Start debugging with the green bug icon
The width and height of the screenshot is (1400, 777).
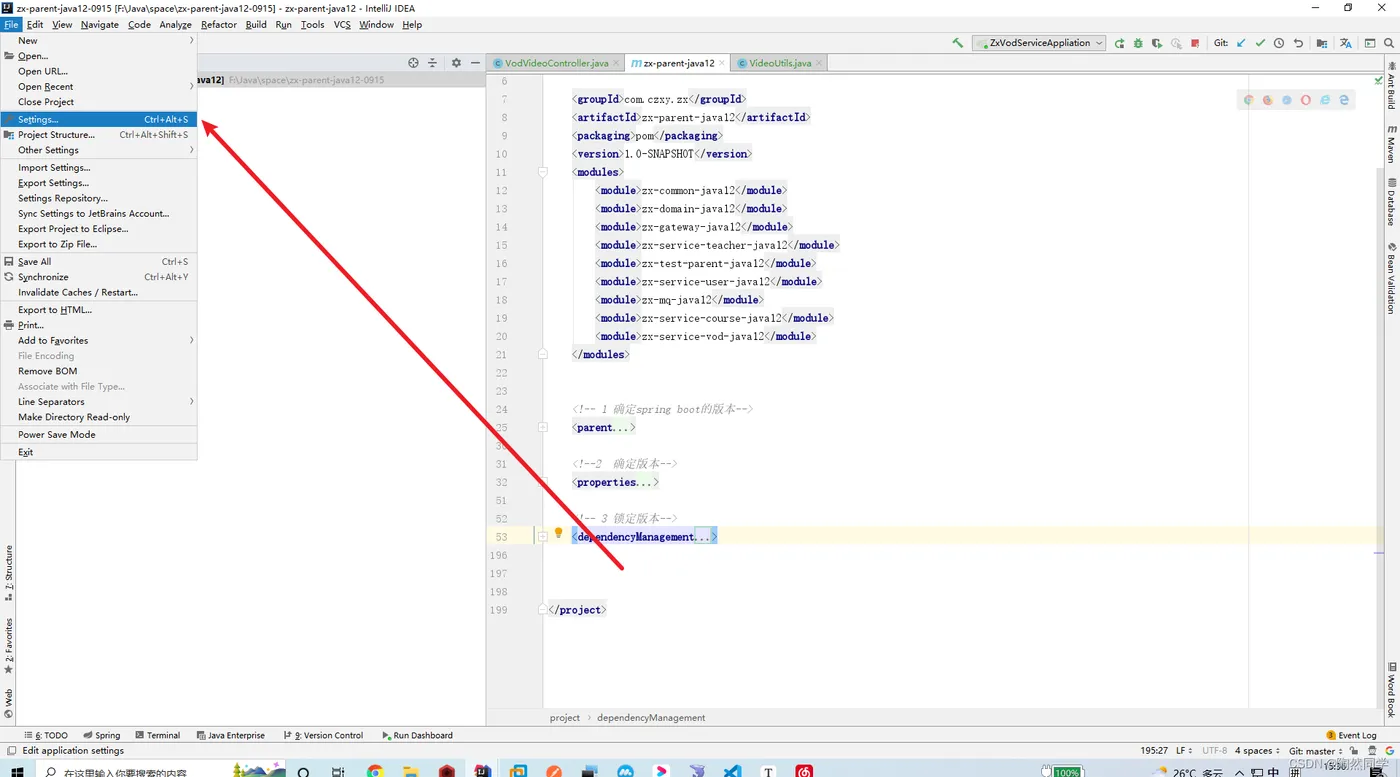coord(1138,43)
